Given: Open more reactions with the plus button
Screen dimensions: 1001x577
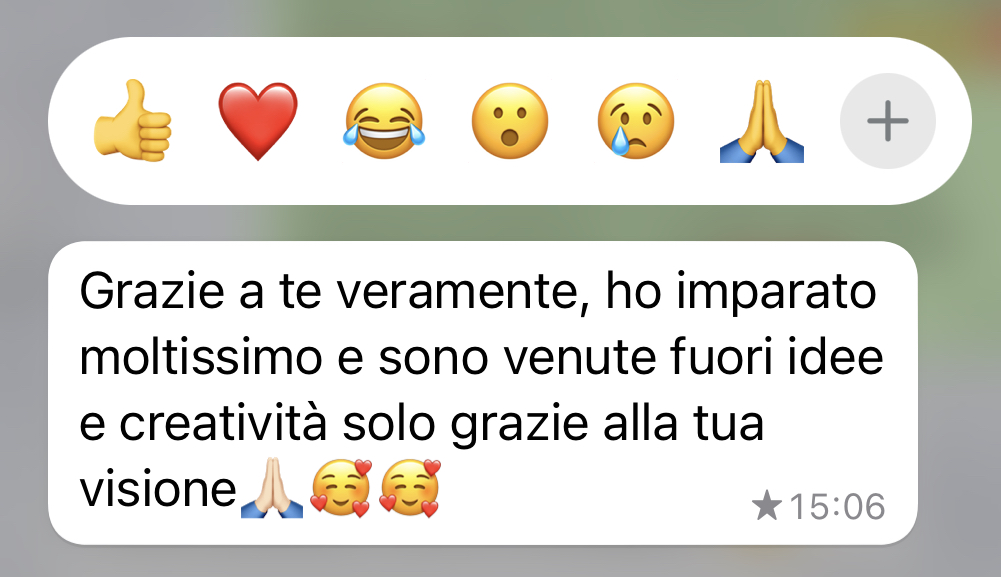Looking at the screenshot, I should pos(887,121).
